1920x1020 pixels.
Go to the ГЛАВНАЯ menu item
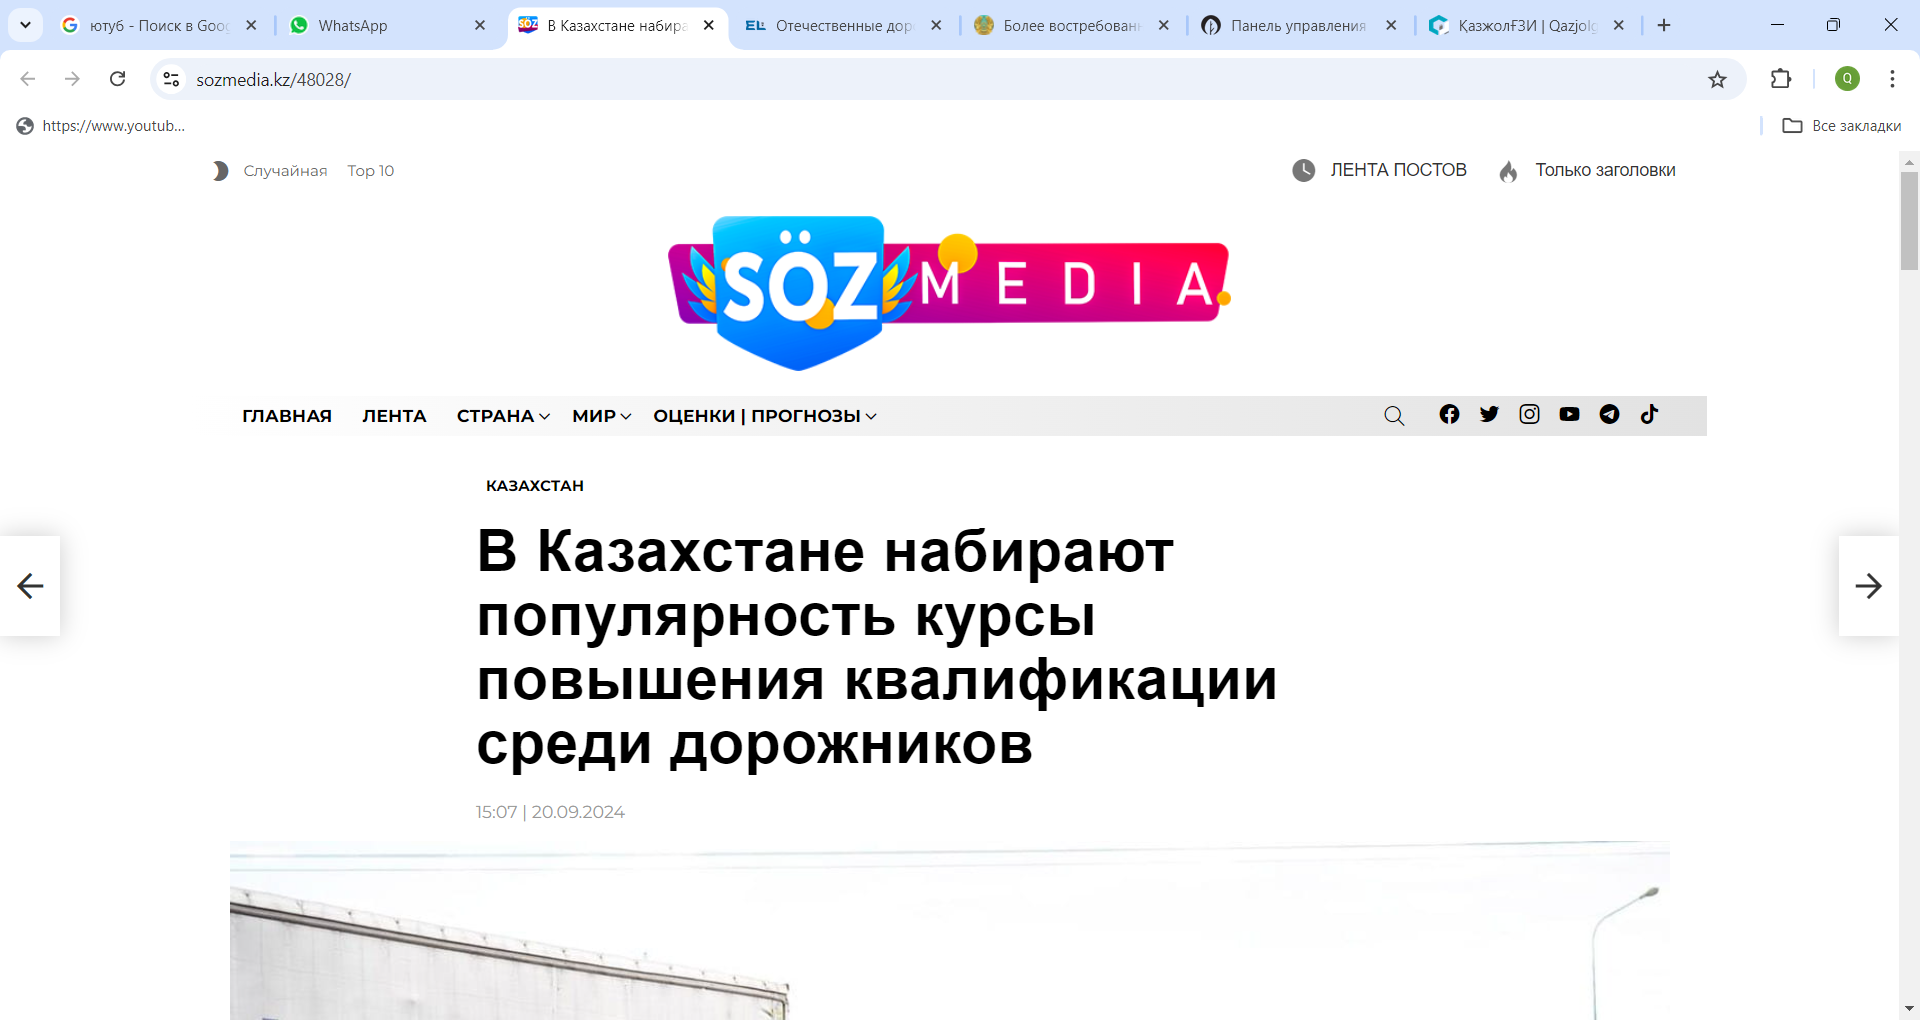tap(287, 416)
